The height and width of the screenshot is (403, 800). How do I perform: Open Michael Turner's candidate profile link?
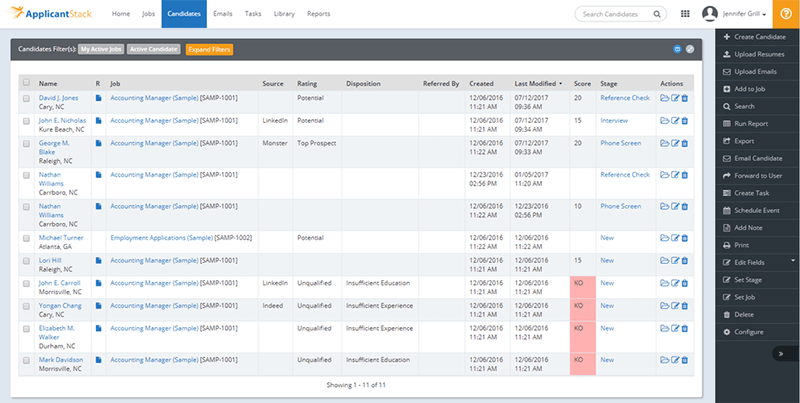point(61,238)
